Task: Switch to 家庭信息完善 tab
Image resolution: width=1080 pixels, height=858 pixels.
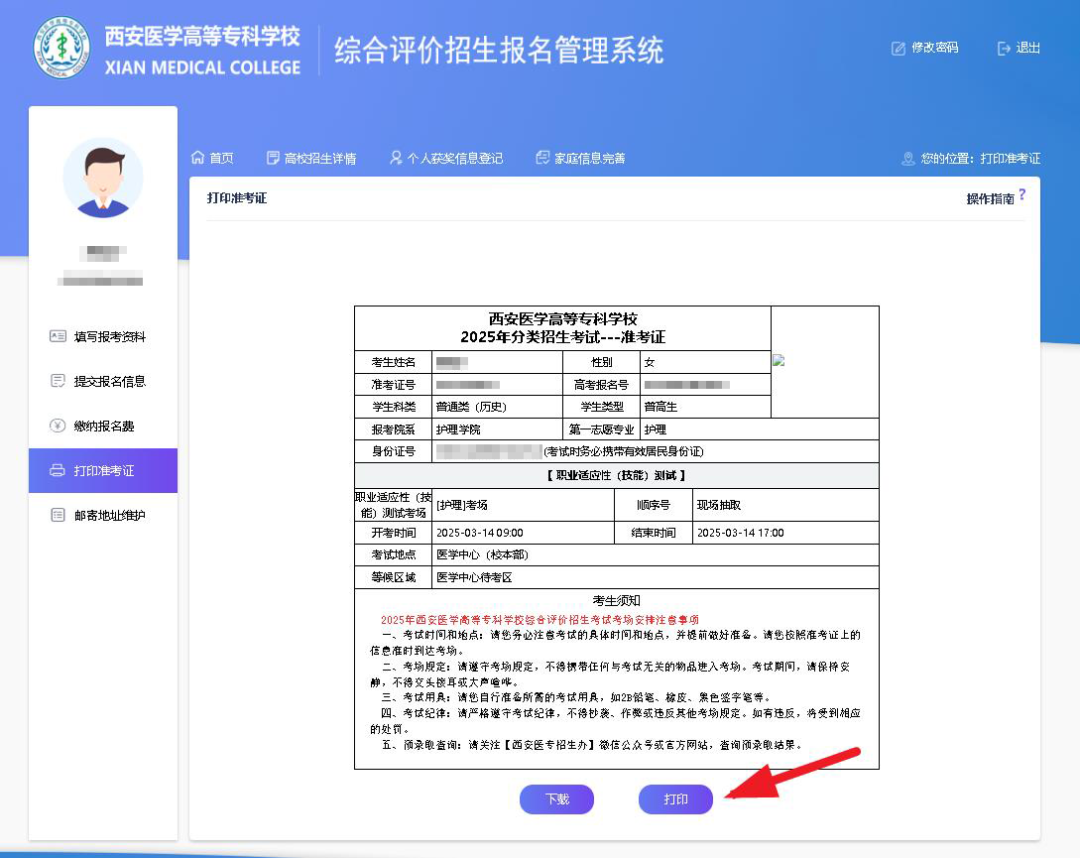Action: coord(589,158)
